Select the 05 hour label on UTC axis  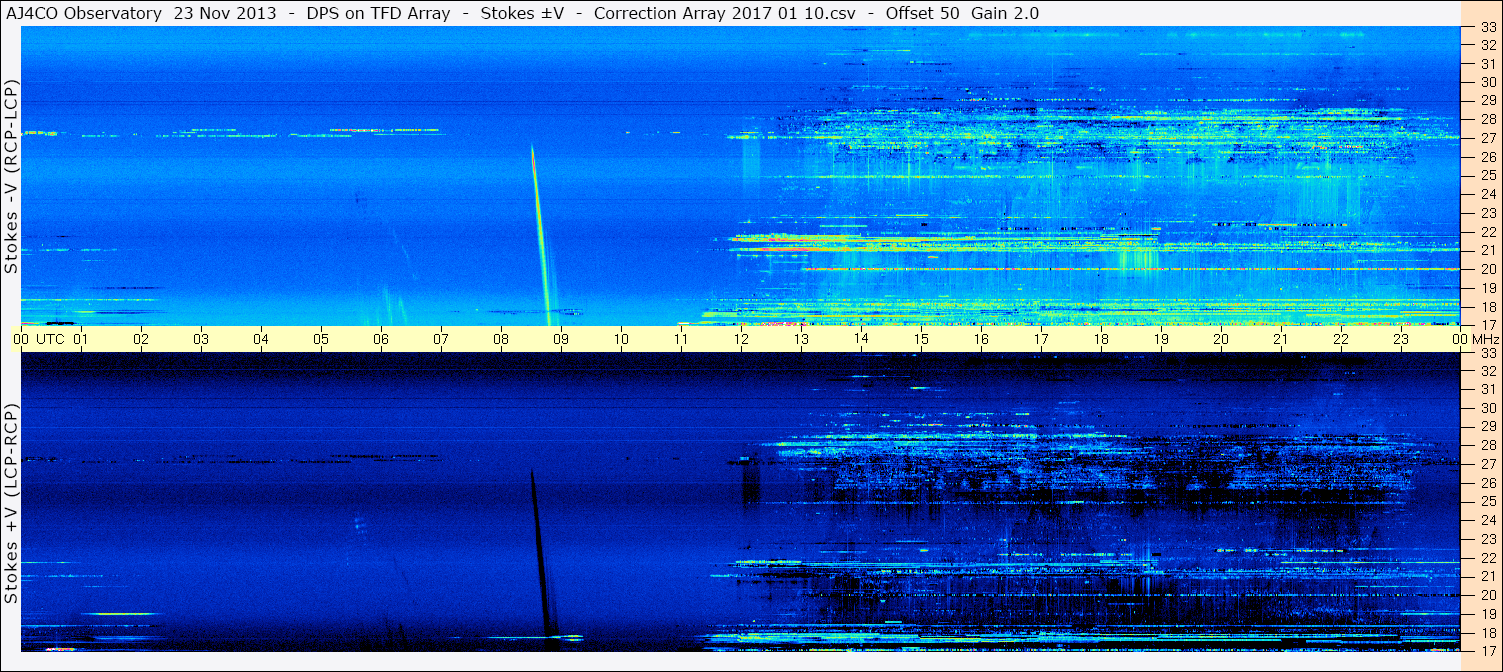pos(321,339)
